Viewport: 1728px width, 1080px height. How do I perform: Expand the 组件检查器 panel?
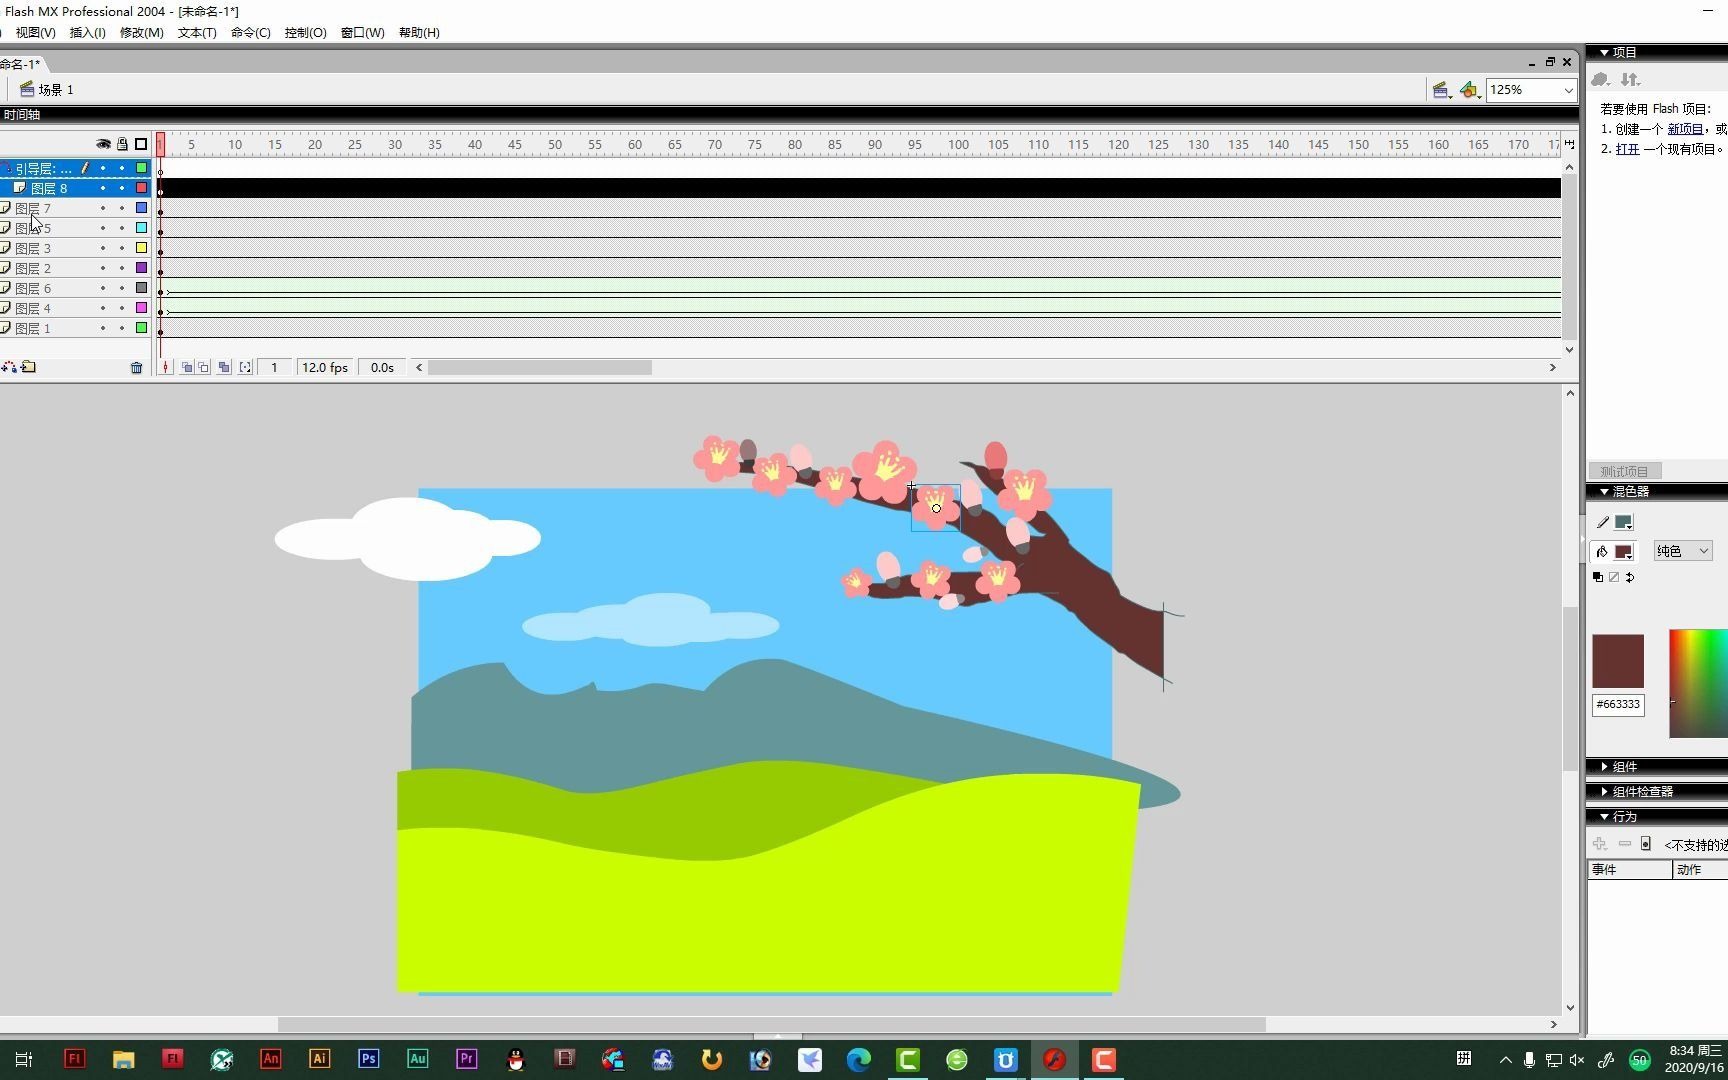click(x=1604, y=791)
